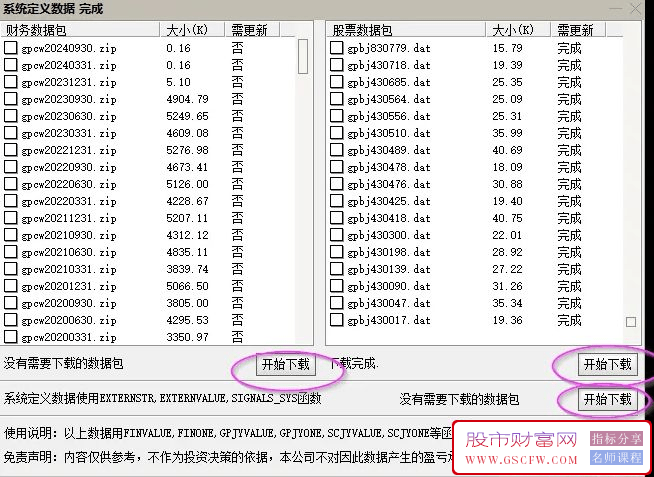Screen dimensions: 654x477
Task: Sort stock list by 需更新 header
Action: (579, 30)
